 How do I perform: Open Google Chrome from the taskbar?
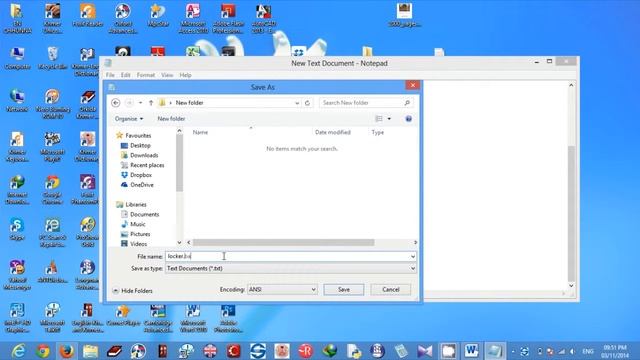coord(43,351)
